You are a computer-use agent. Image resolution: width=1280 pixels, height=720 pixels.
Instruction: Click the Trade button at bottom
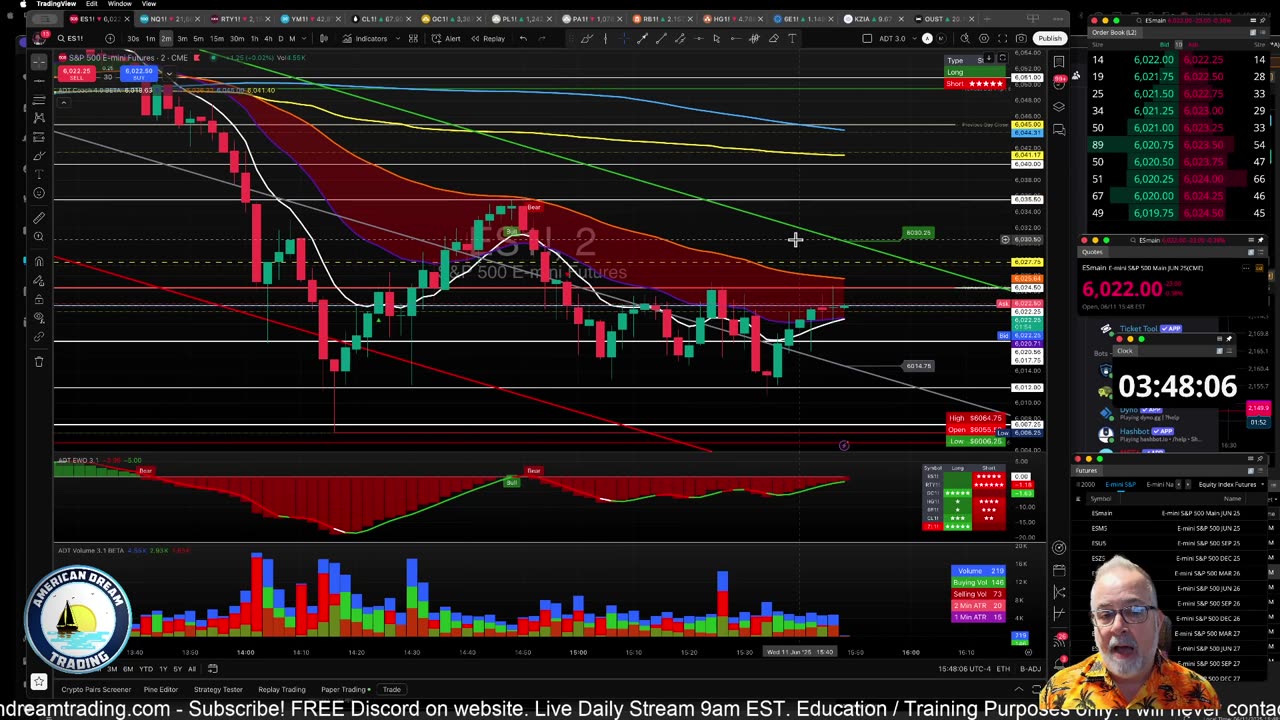392,689
